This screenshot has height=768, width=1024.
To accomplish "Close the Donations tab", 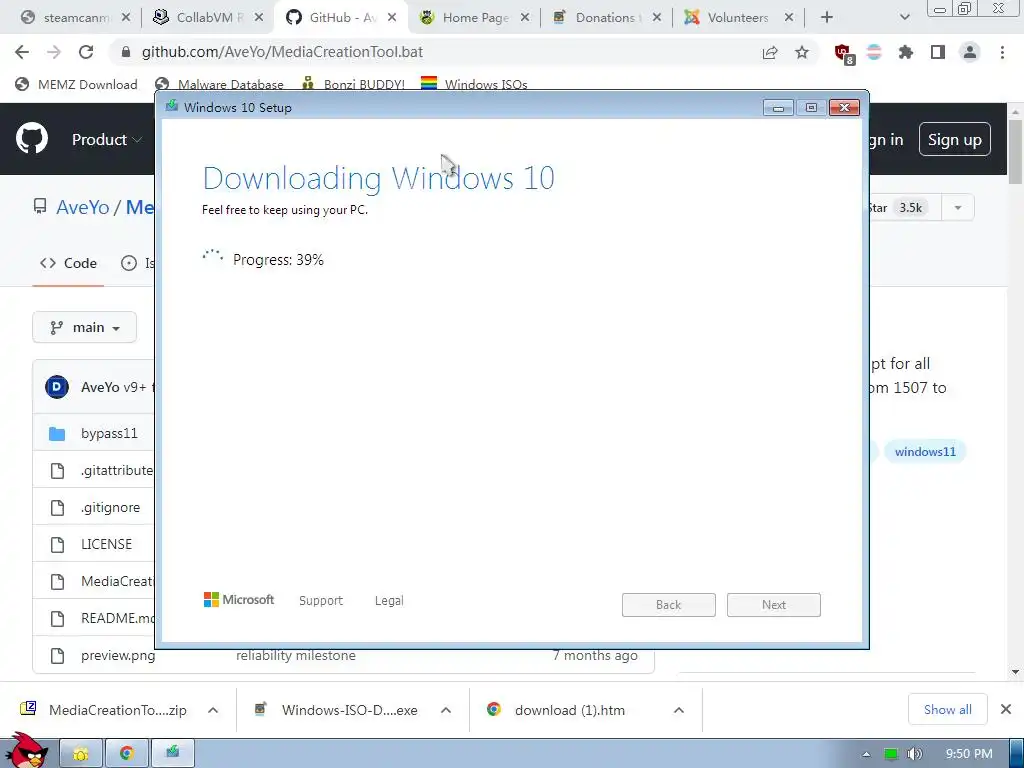I will 657,18.
